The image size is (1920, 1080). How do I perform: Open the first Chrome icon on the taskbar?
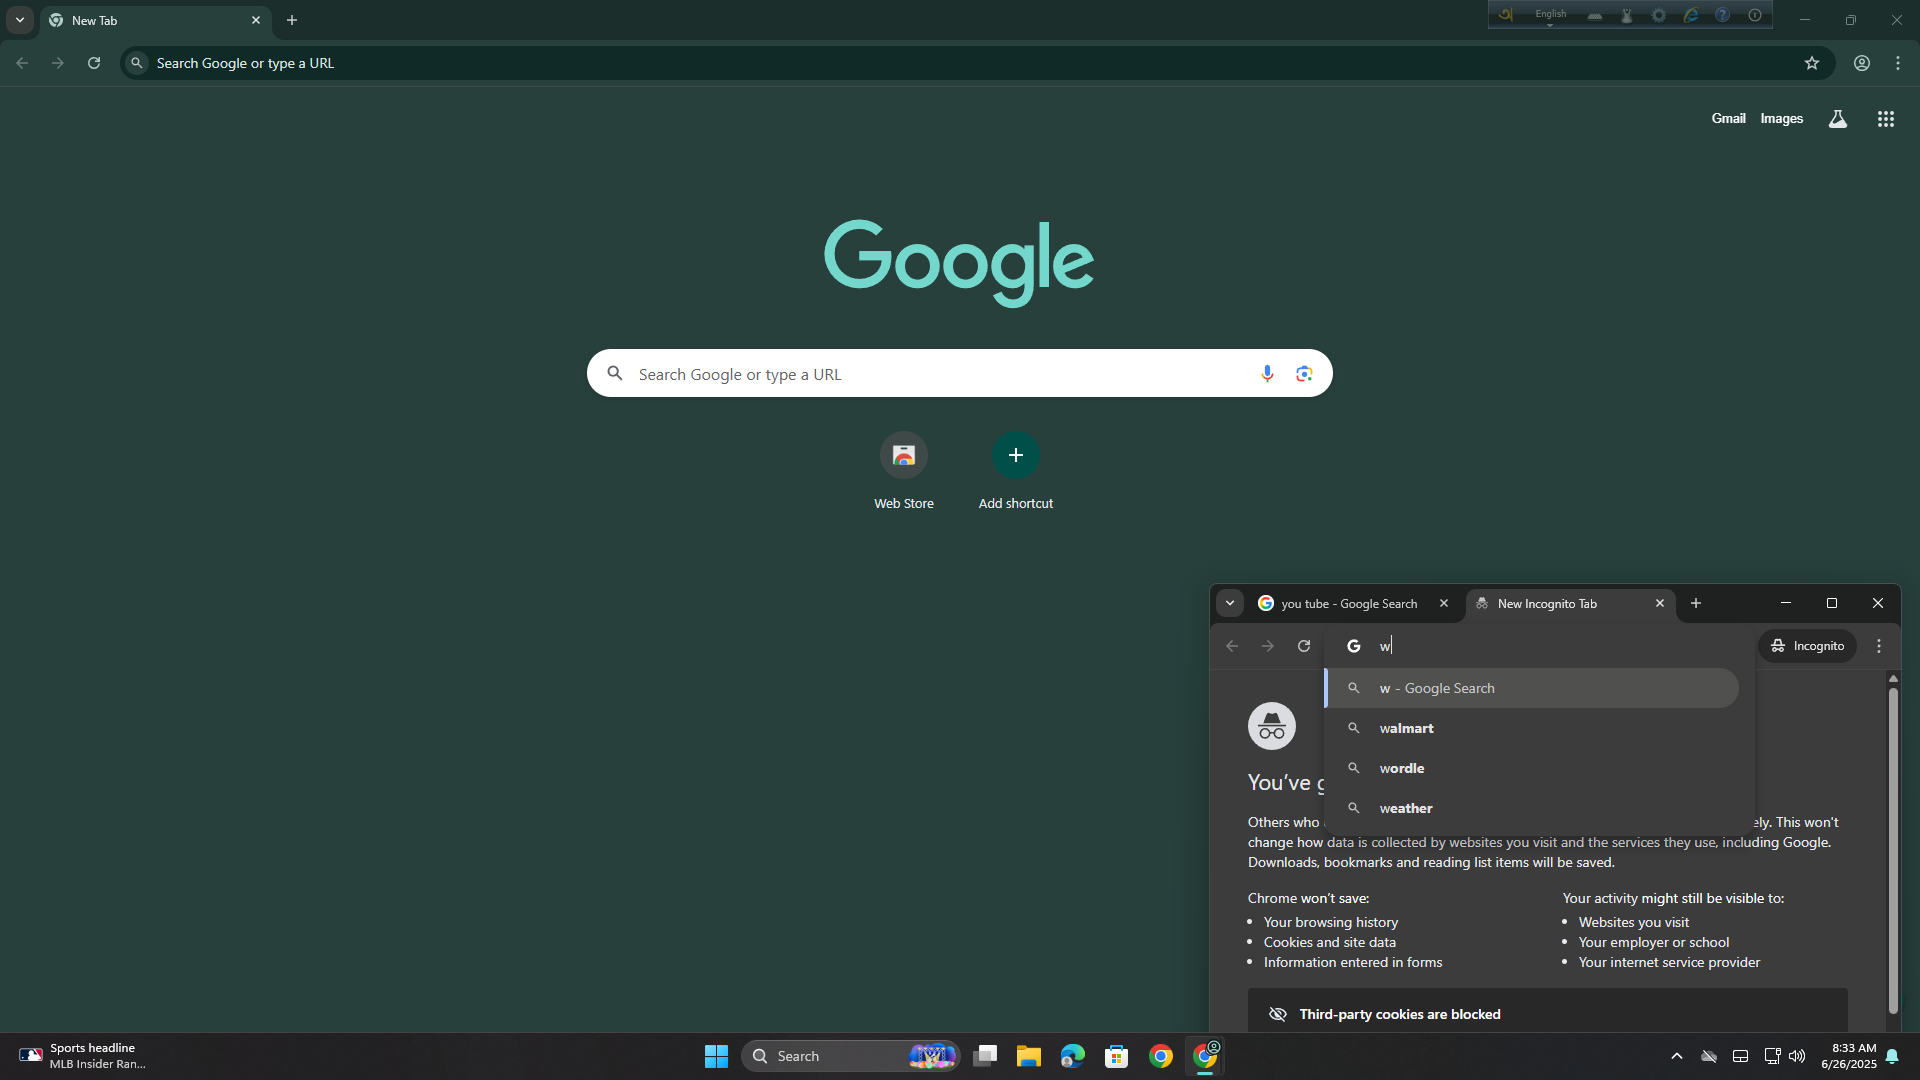(1161, 1056)
